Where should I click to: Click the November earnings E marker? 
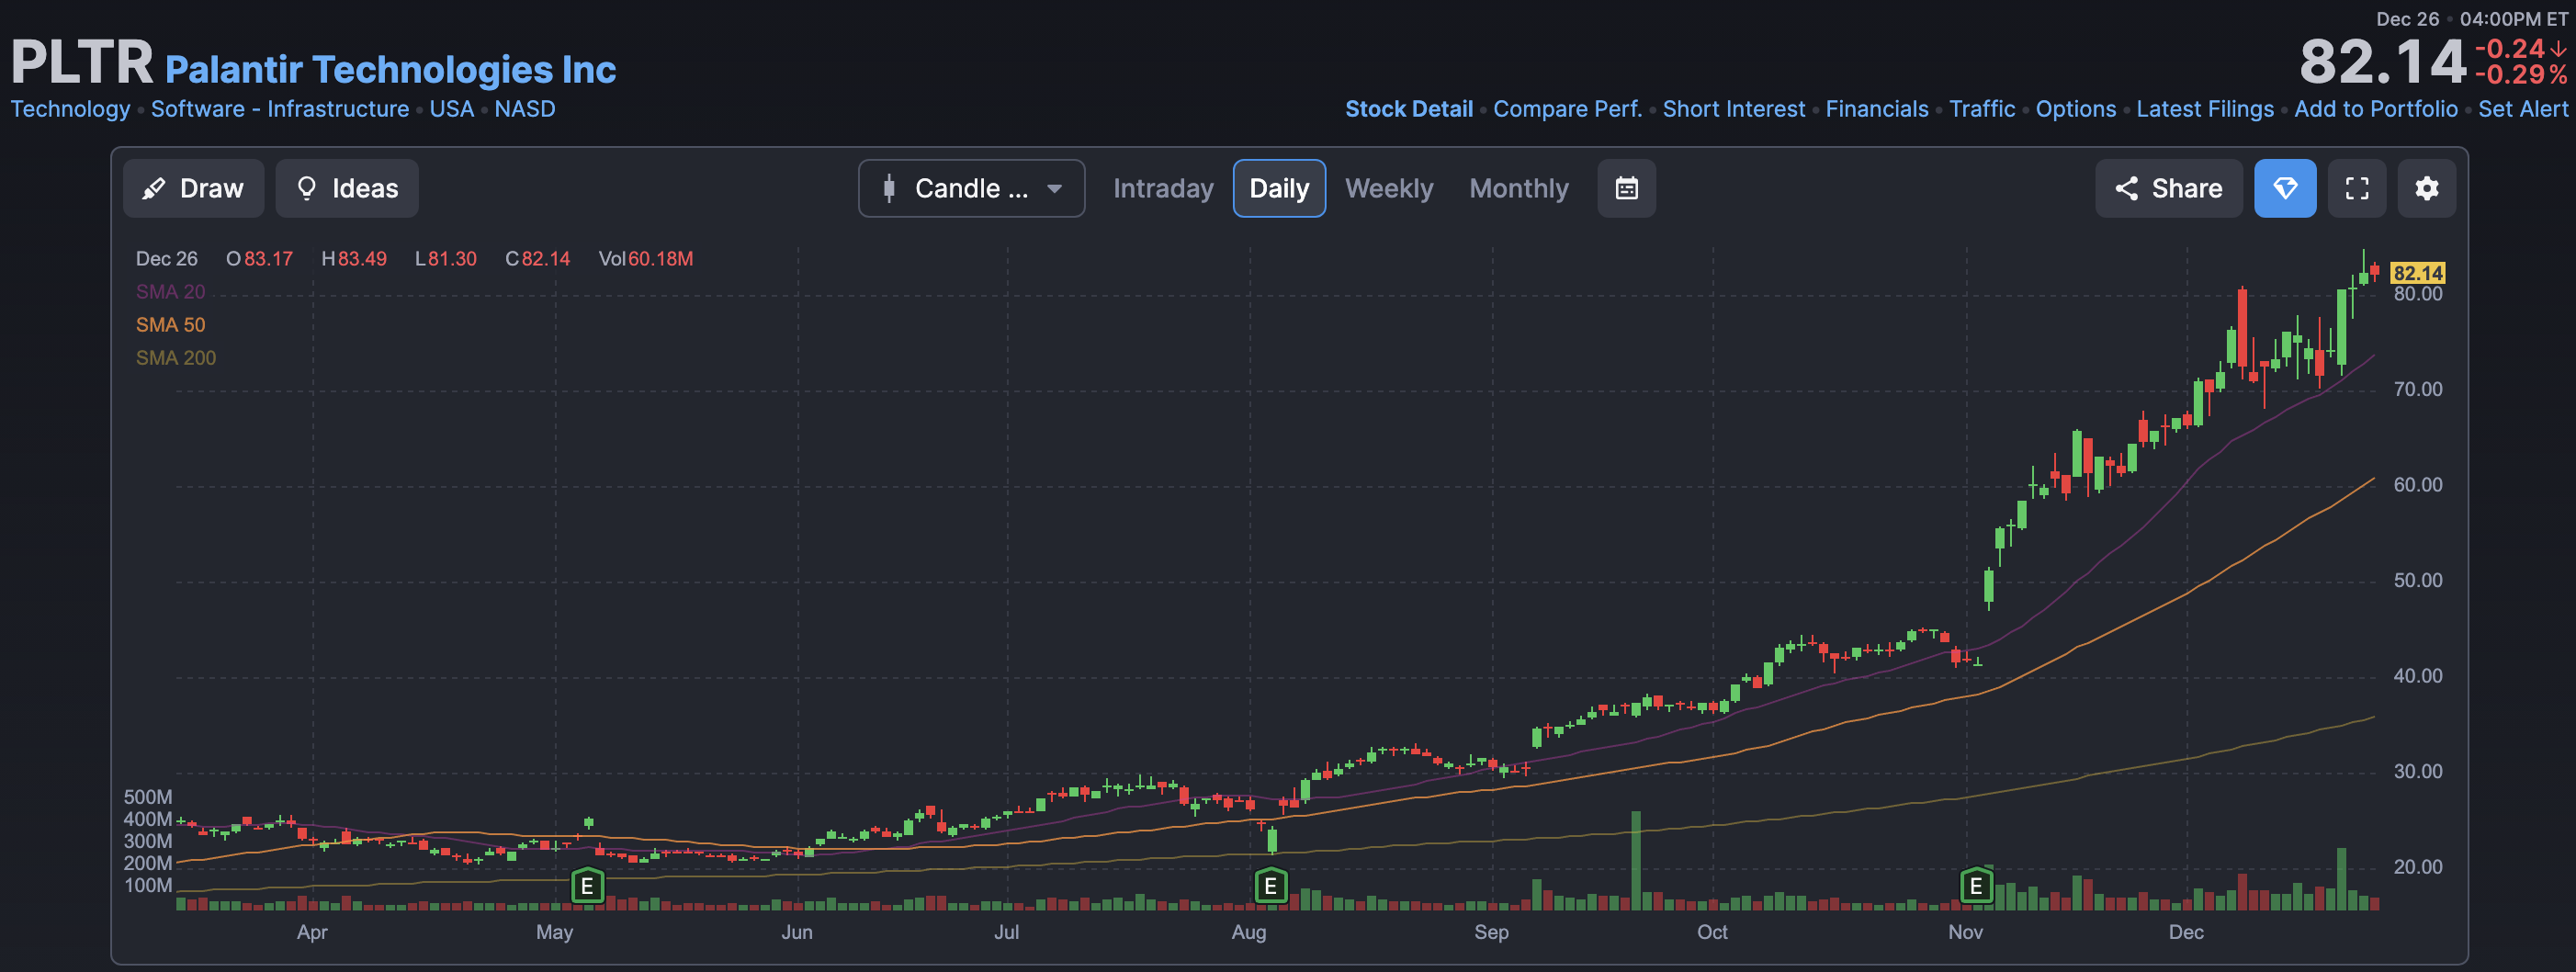pos(1975,886)
